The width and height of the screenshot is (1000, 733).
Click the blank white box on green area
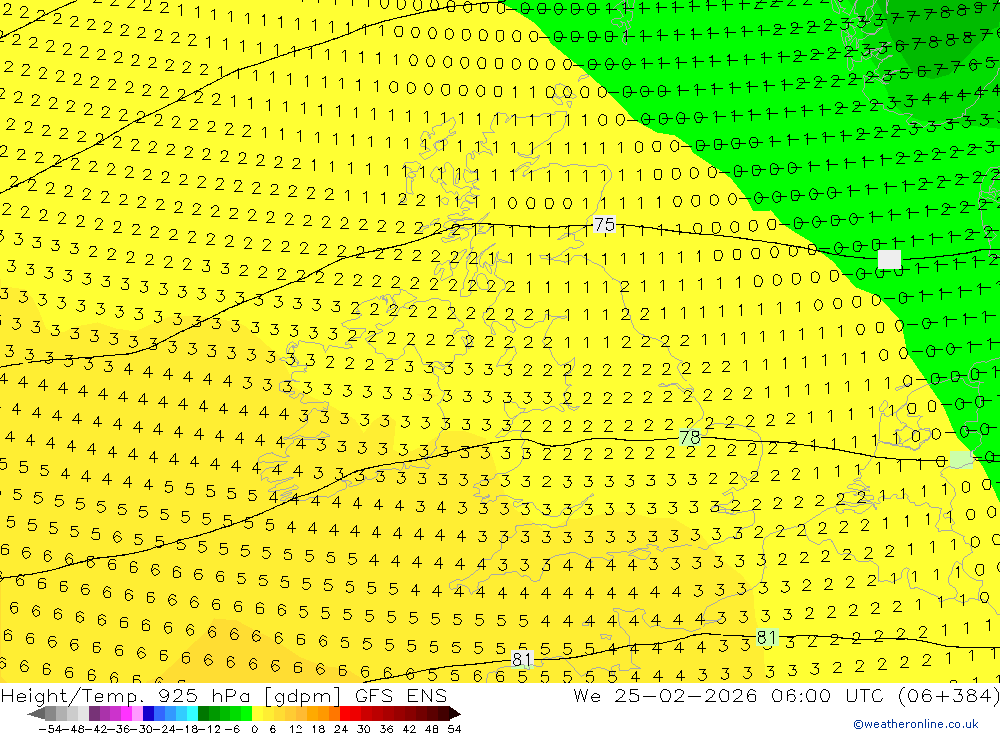pos(890,259)
